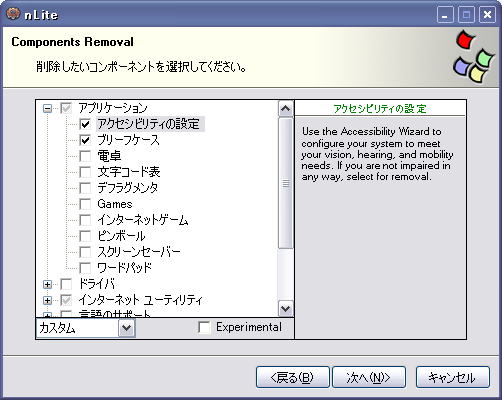Check the インターネットゲーム checkbox

(x=85, y=220)
